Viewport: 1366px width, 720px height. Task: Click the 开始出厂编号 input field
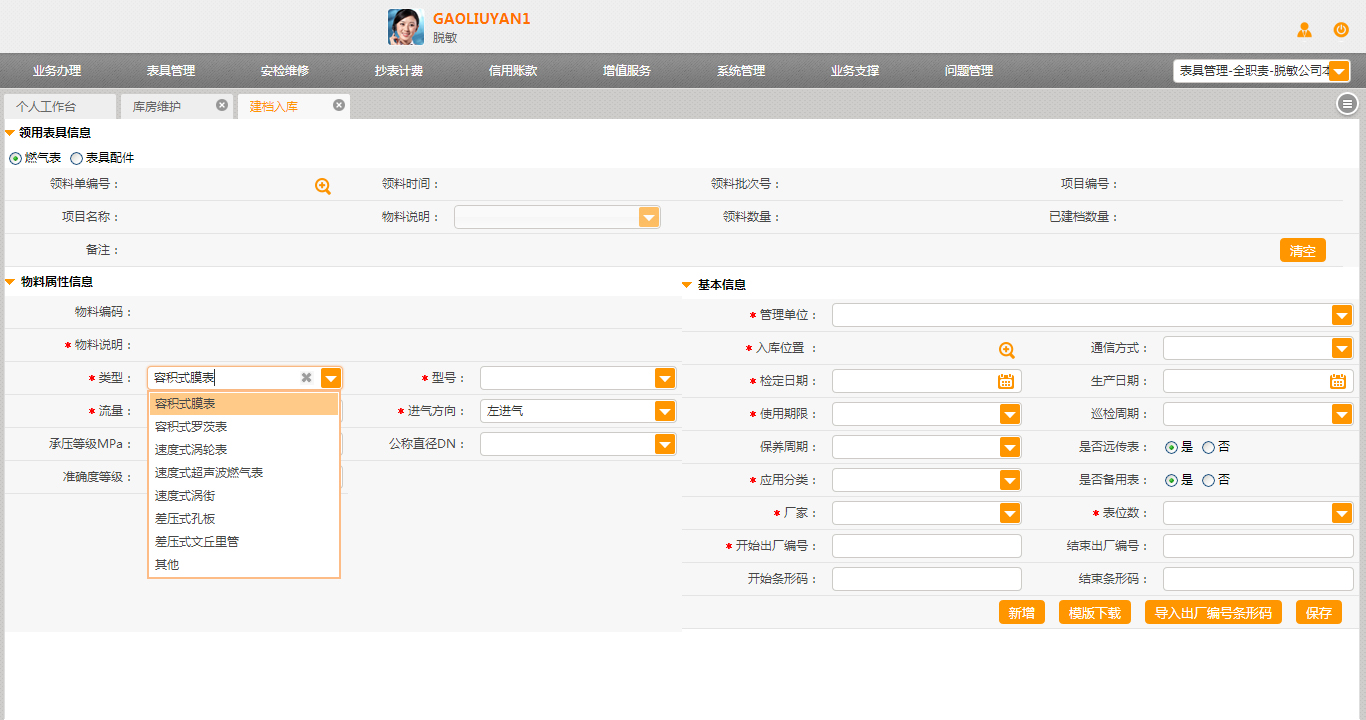click(x=926, y=546)
